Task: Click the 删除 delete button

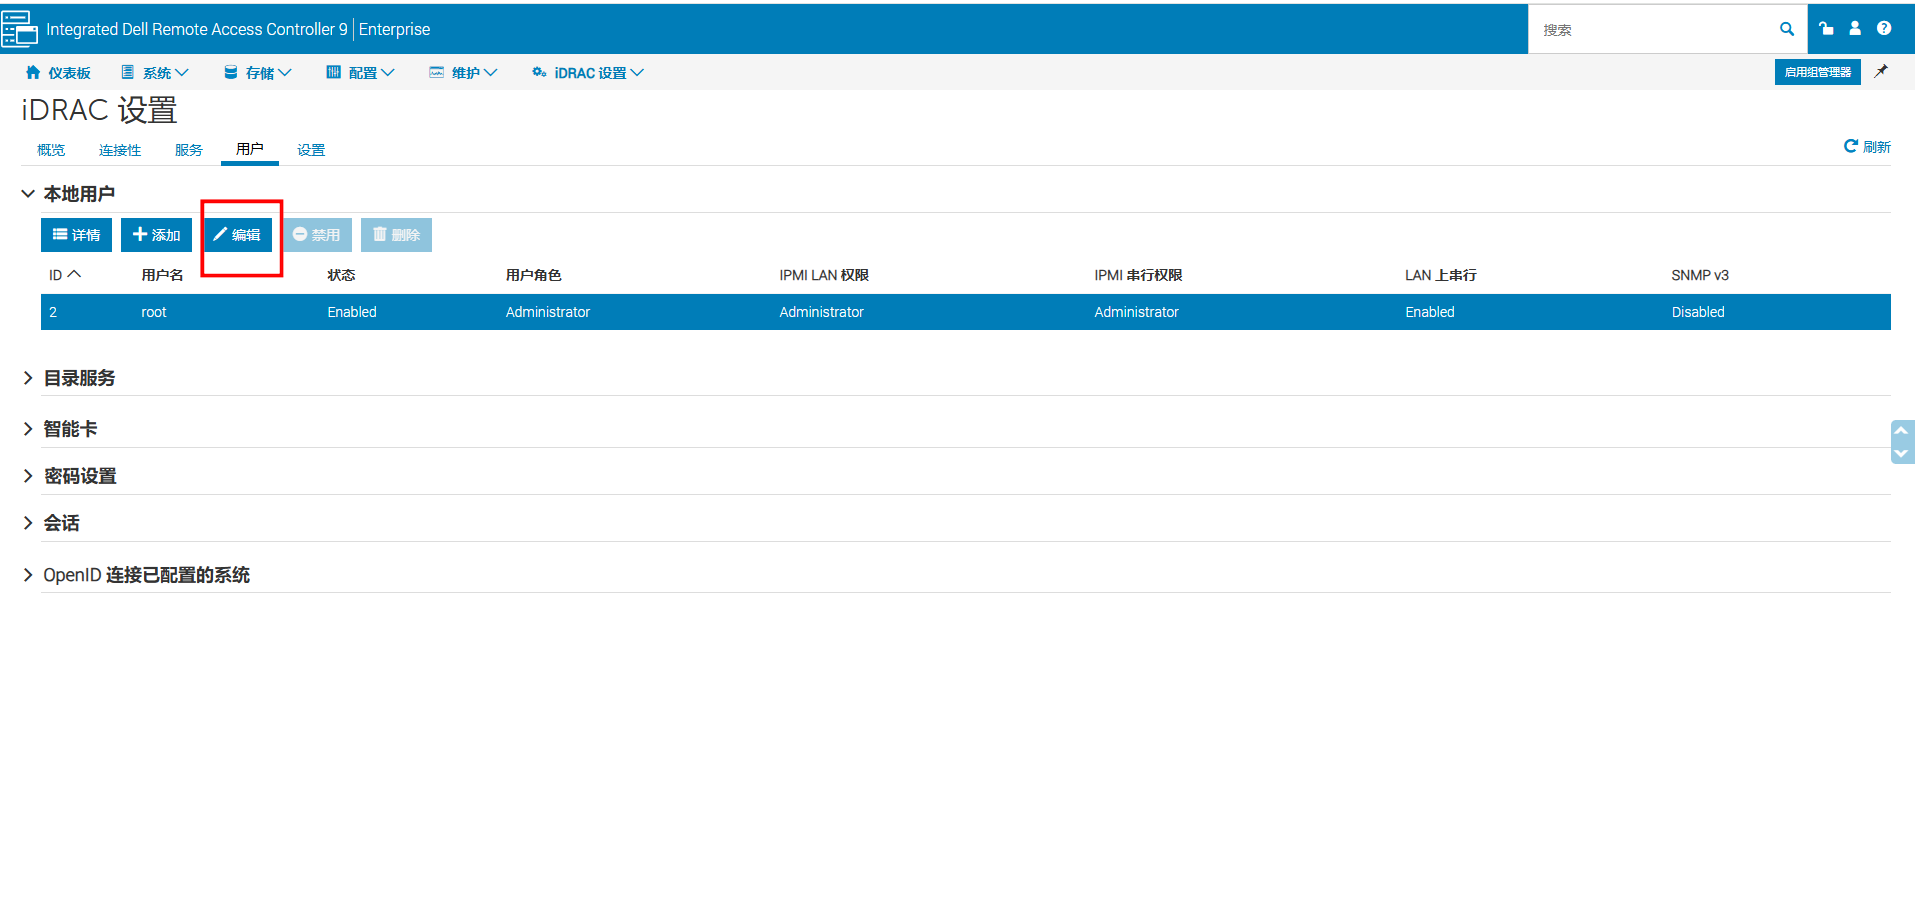Action: pos(396,235)
